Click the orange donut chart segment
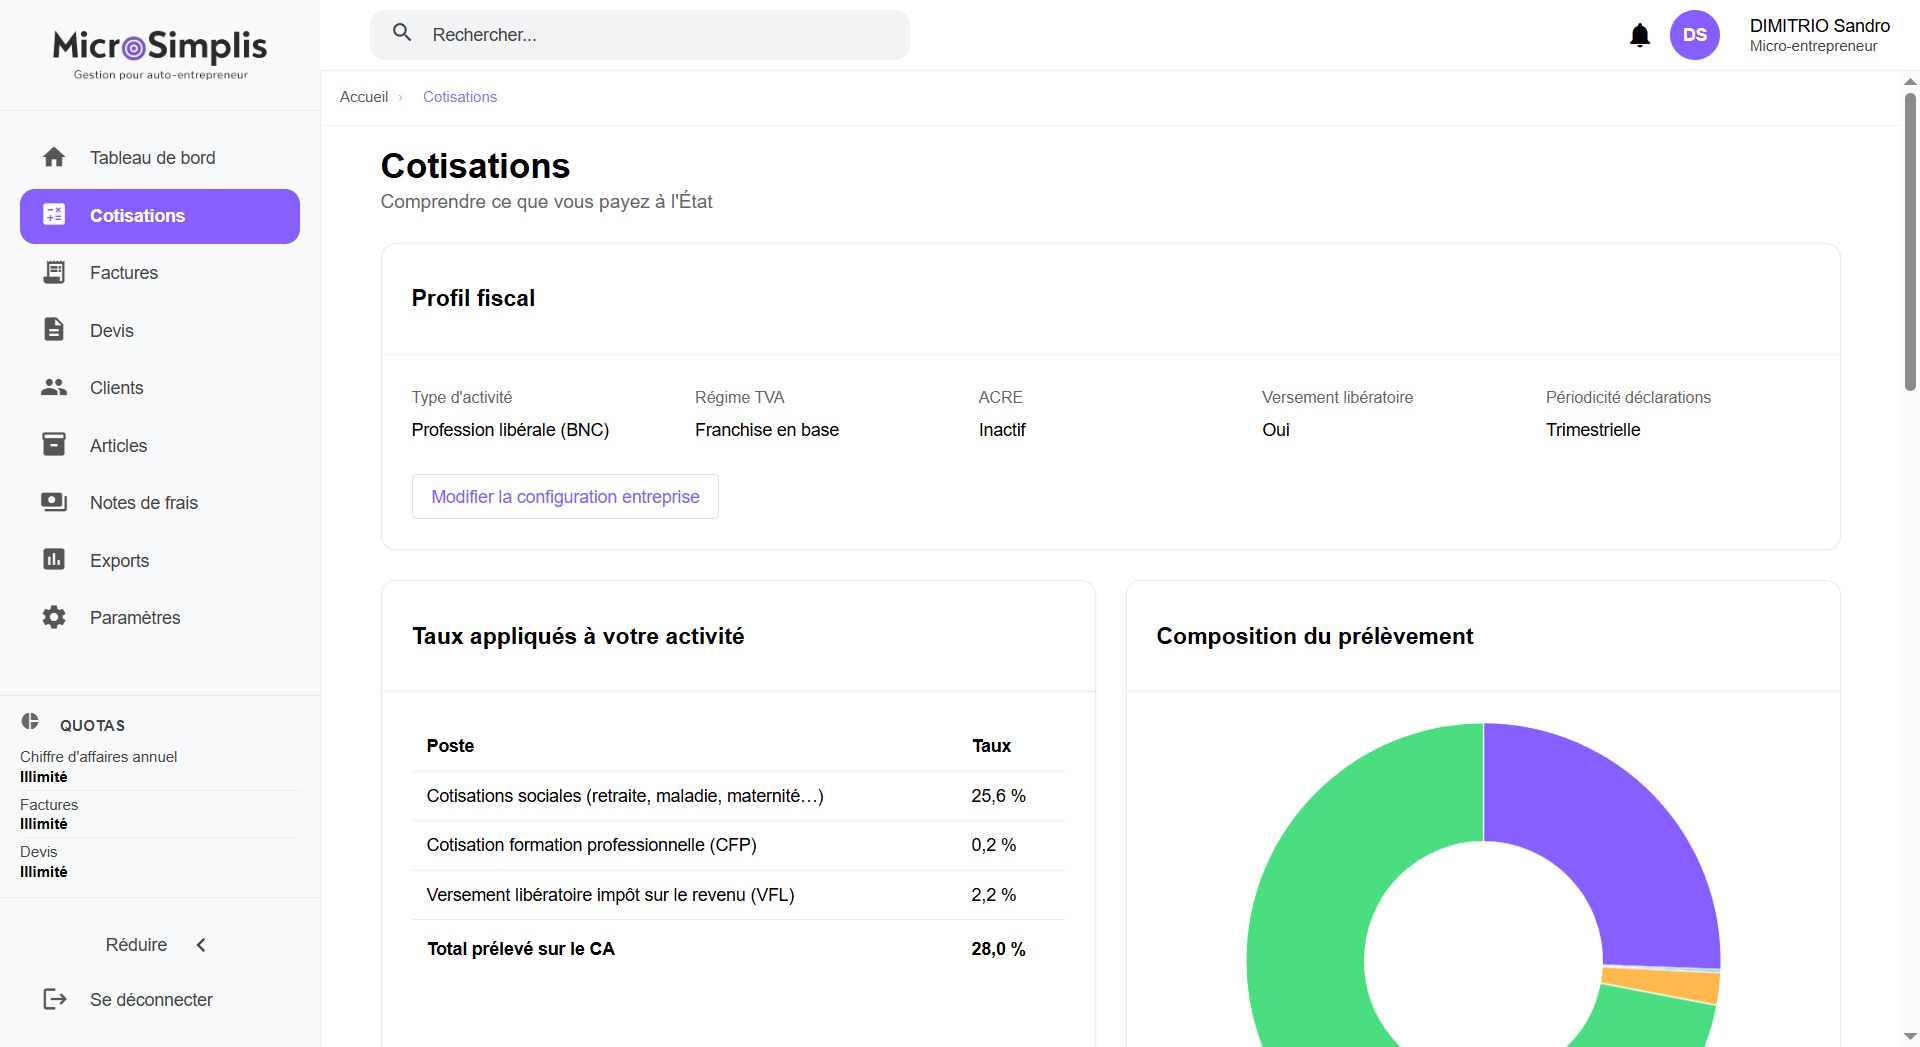The height and width of the screenshot is (1047, 1920). tap(1662, 984)
